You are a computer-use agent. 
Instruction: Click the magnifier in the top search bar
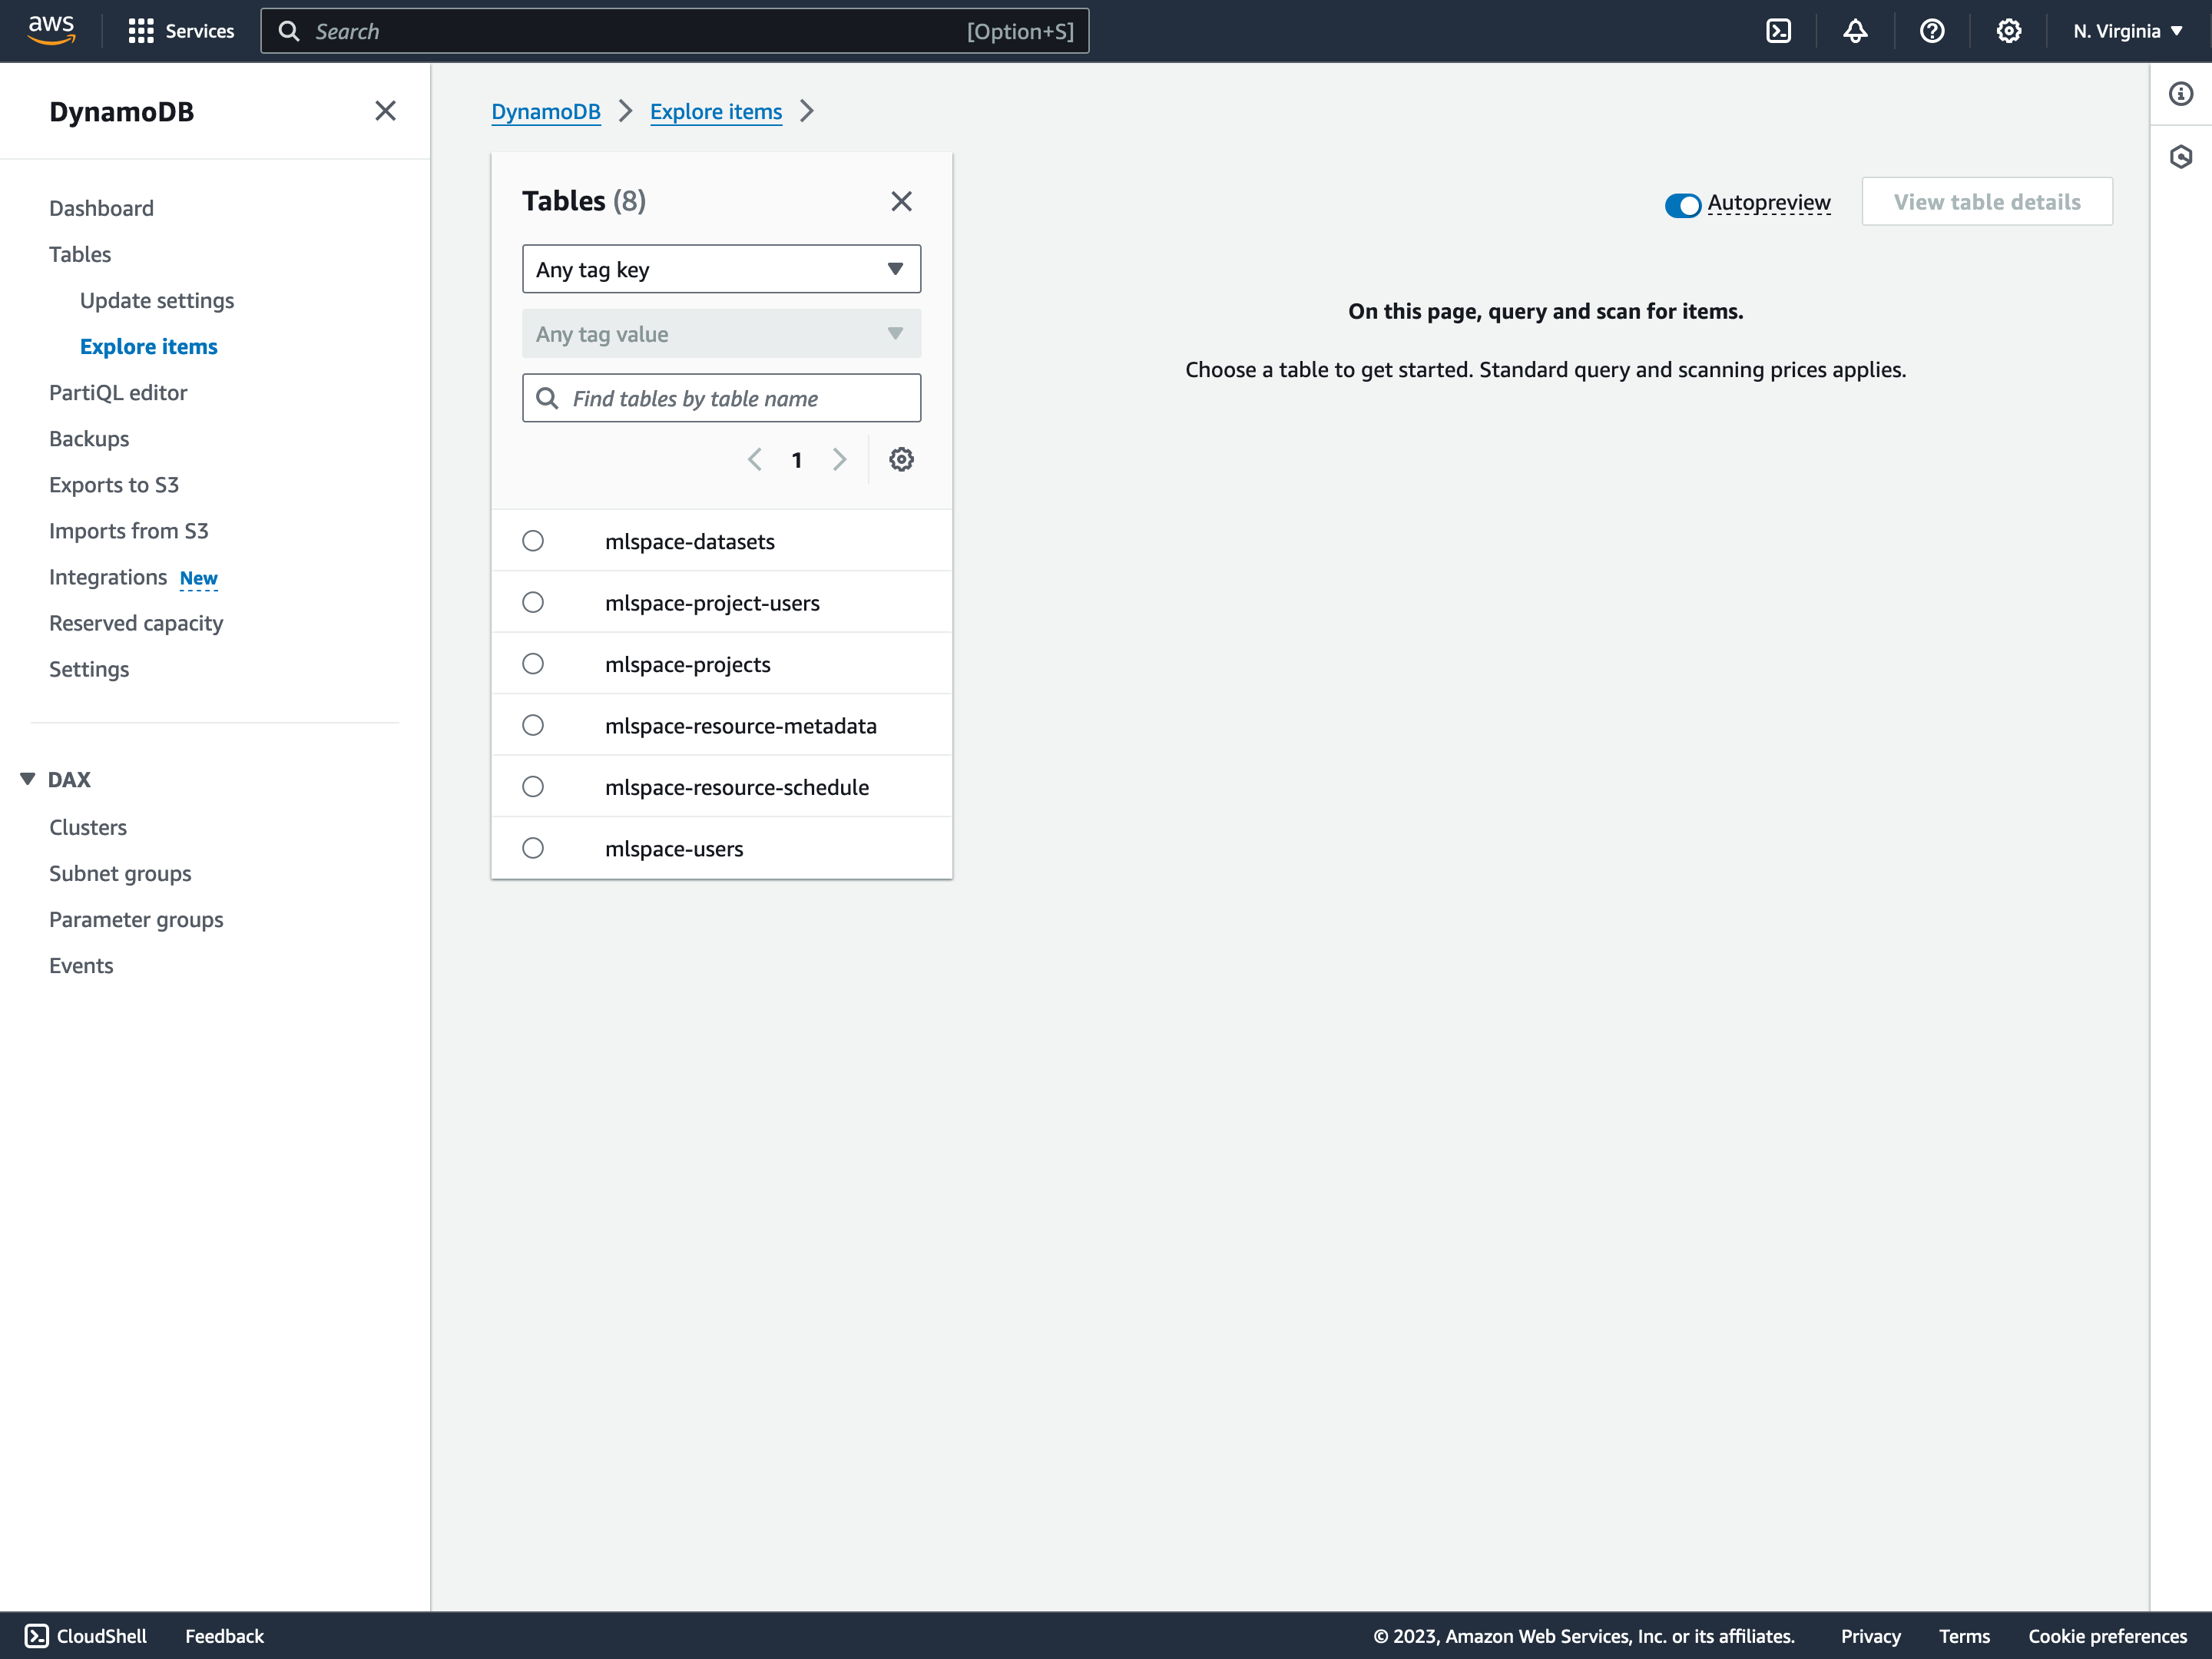(288, 31)
